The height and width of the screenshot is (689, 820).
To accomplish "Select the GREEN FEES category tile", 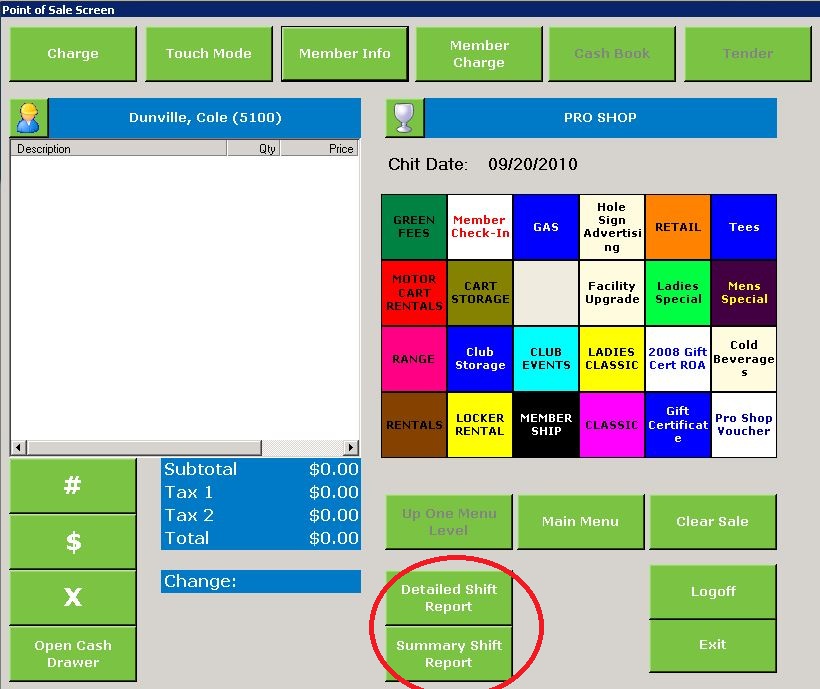I will [x=412, y=226].
